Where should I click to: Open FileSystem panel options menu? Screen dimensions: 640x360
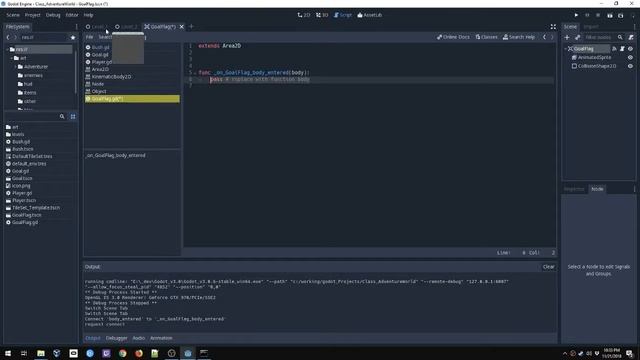coord(76,27)
